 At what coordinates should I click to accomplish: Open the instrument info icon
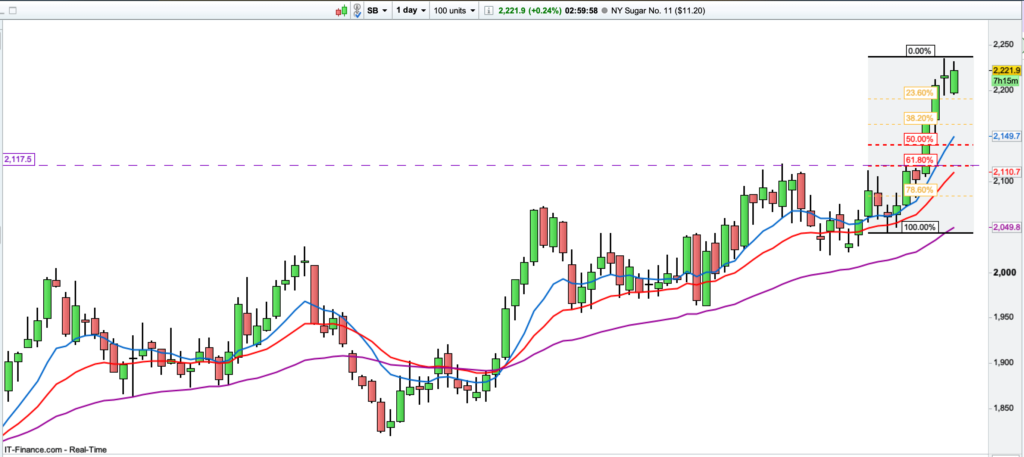point(488,10)
